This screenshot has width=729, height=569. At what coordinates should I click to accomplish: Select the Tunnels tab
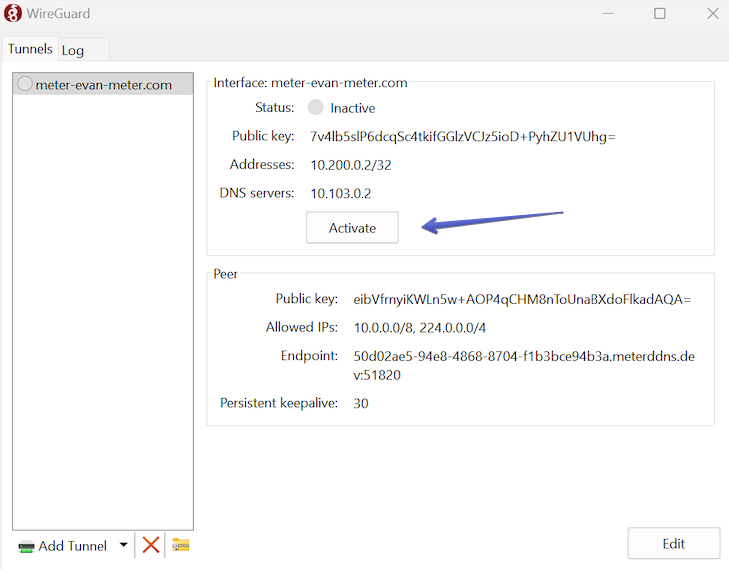pyautogui.click(x=30, y=49)
